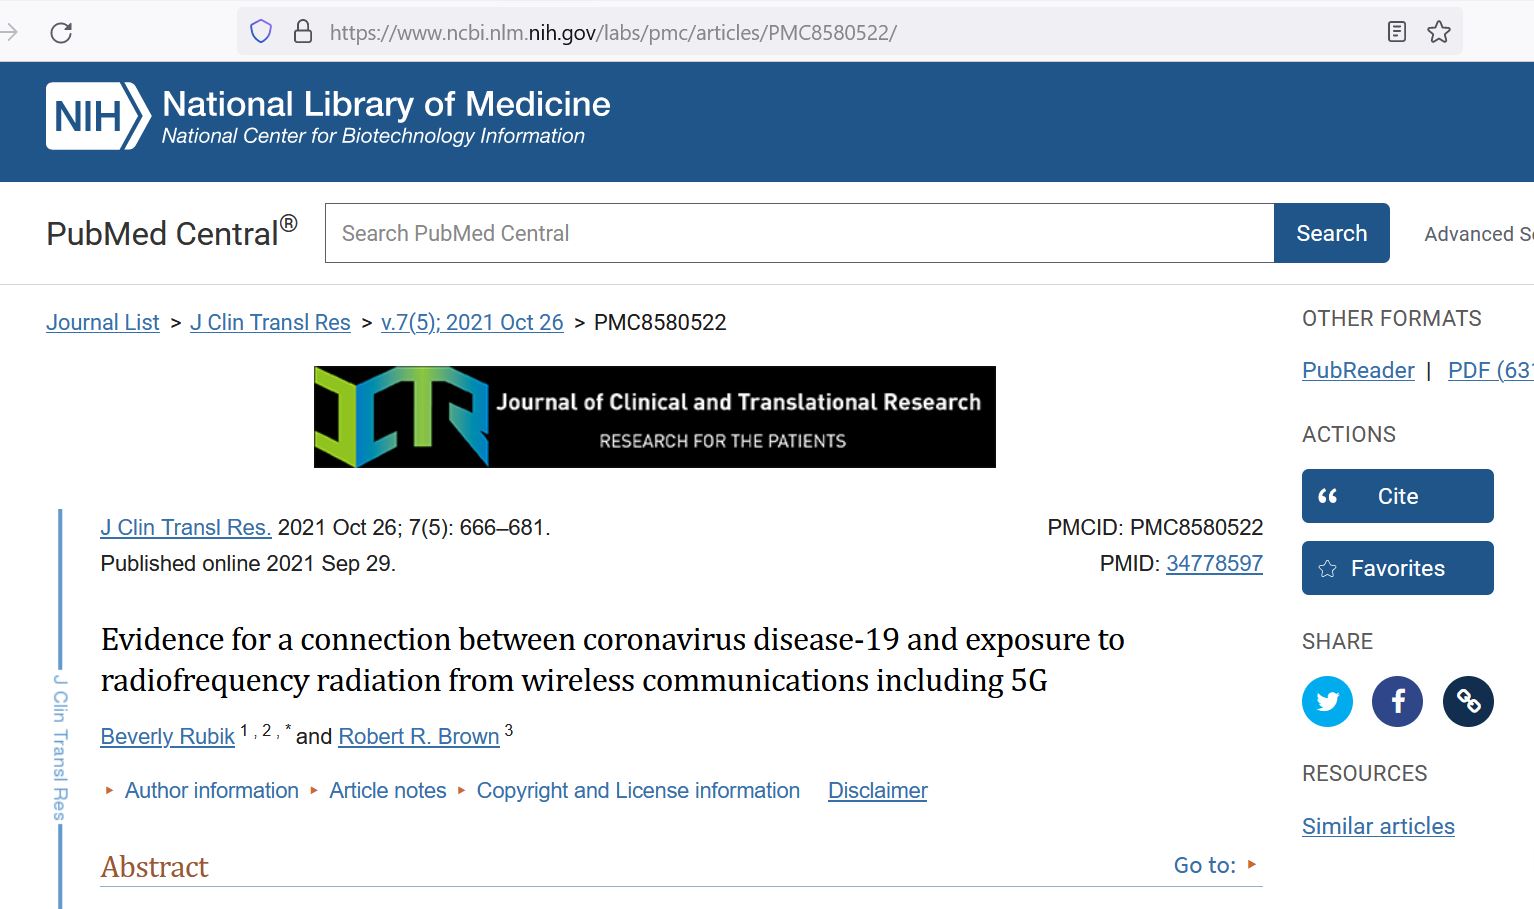The width and height of the screenshot is (1534, 909).
Task: Share the article on Twitter
Action: [1327, 701]
